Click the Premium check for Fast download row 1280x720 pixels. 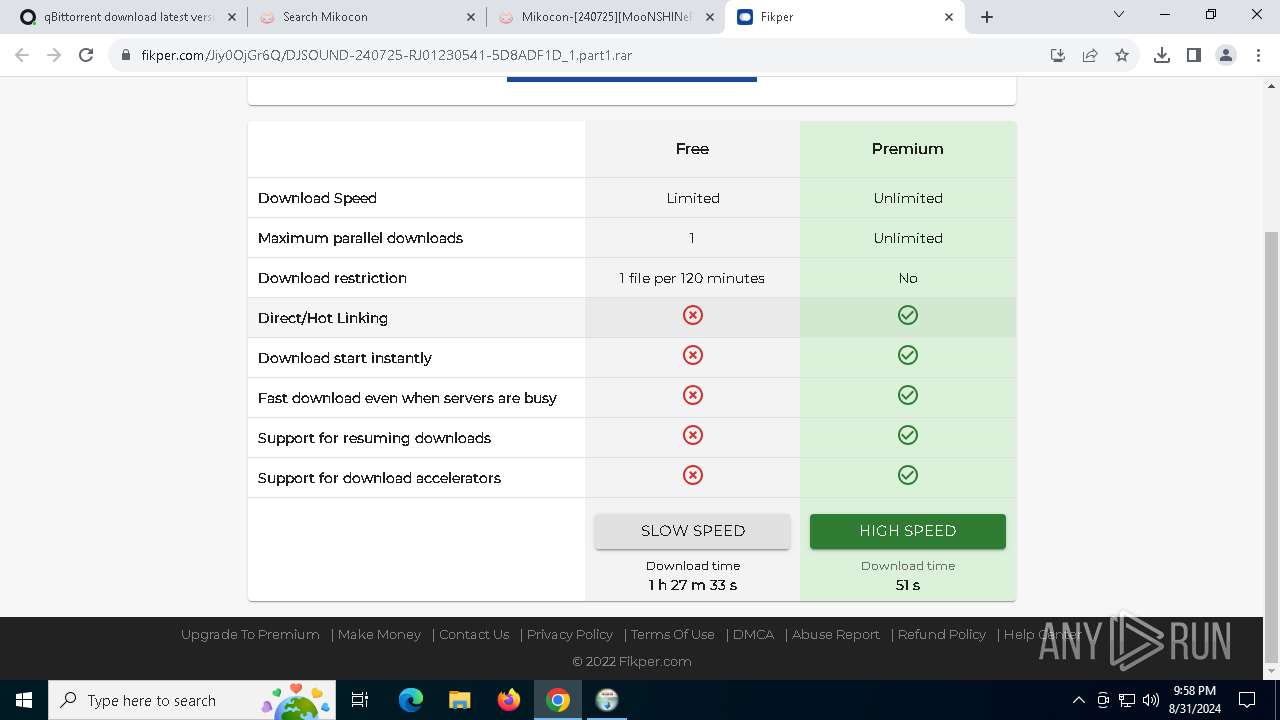click(907, 395)
